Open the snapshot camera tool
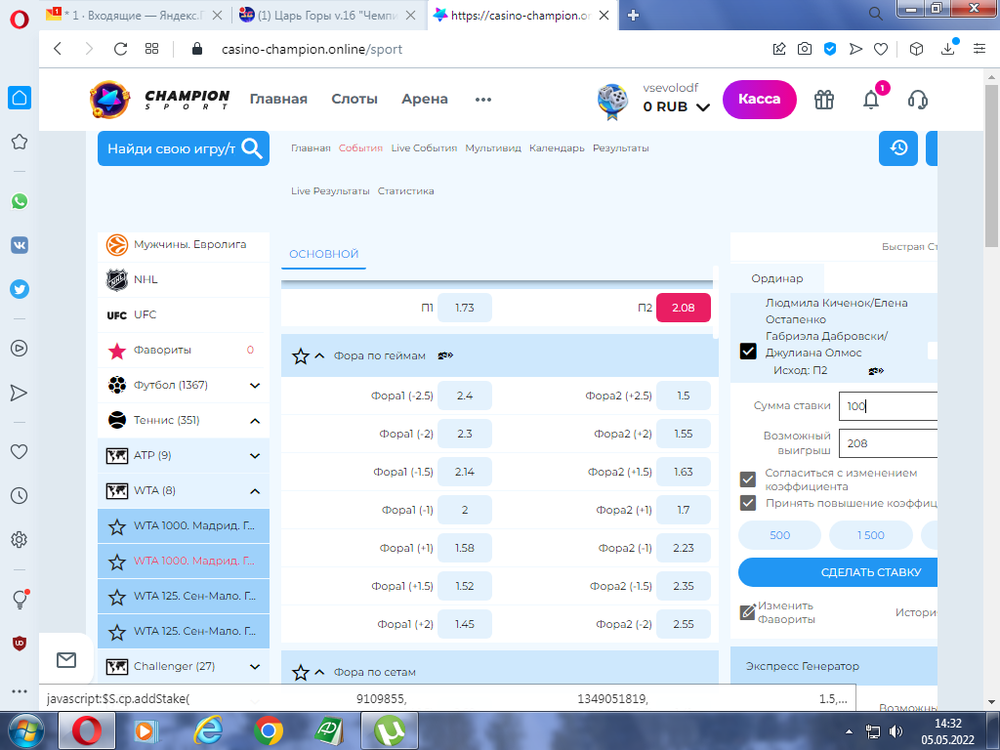 tap(805, 49)
